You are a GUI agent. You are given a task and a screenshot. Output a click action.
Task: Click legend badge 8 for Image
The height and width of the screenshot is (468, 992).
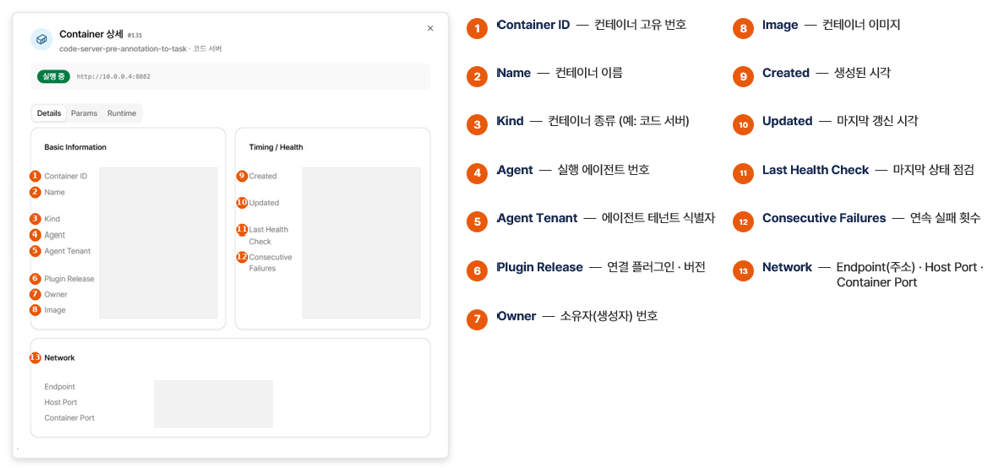point(743,28)
